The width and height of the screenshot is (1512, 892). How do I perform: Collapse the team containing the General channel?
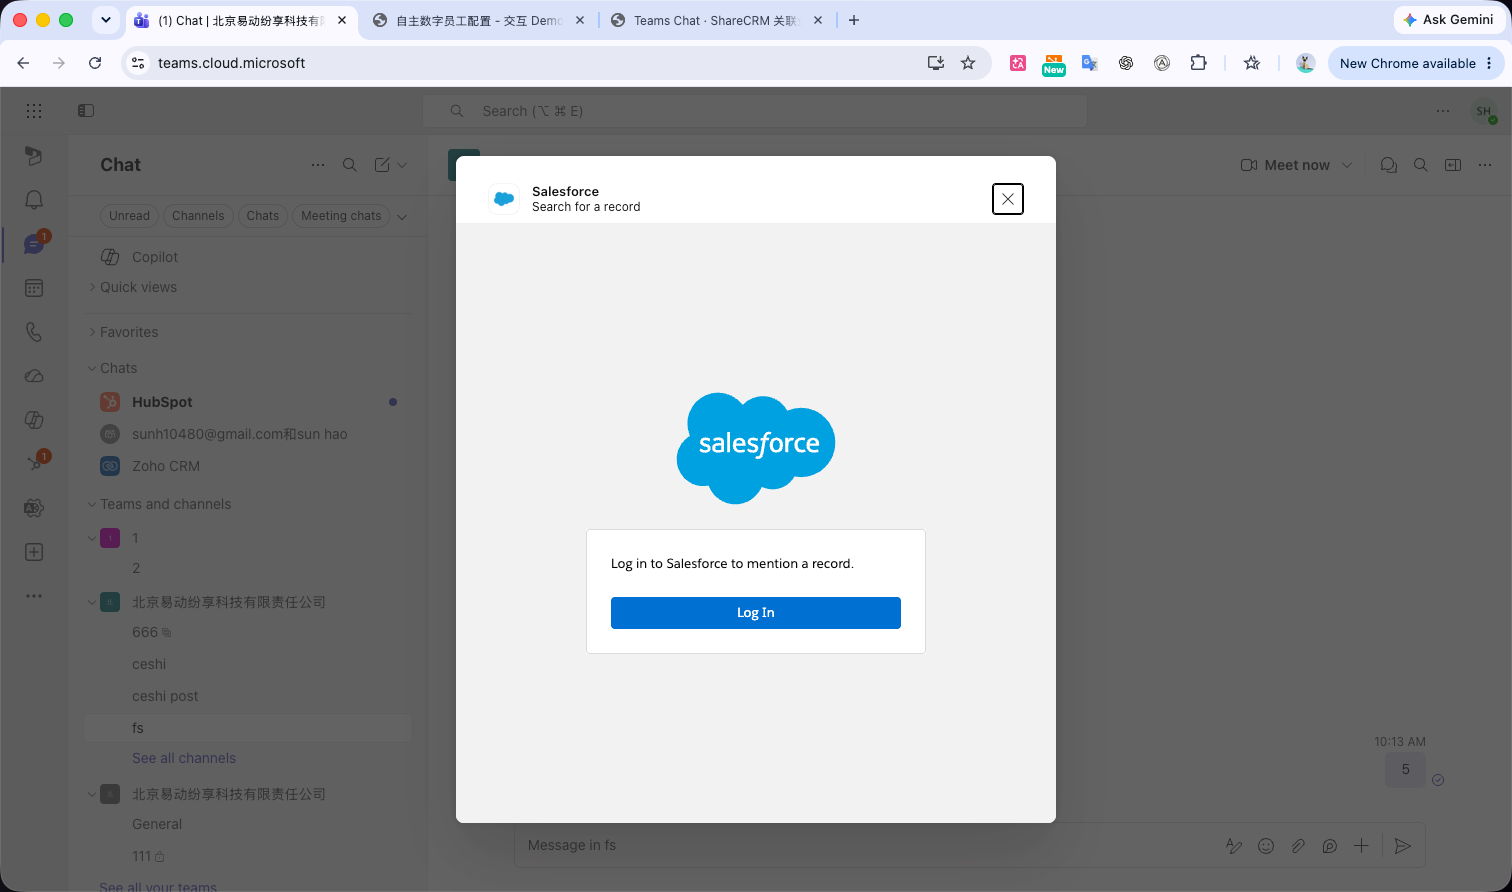click(92, 794)
